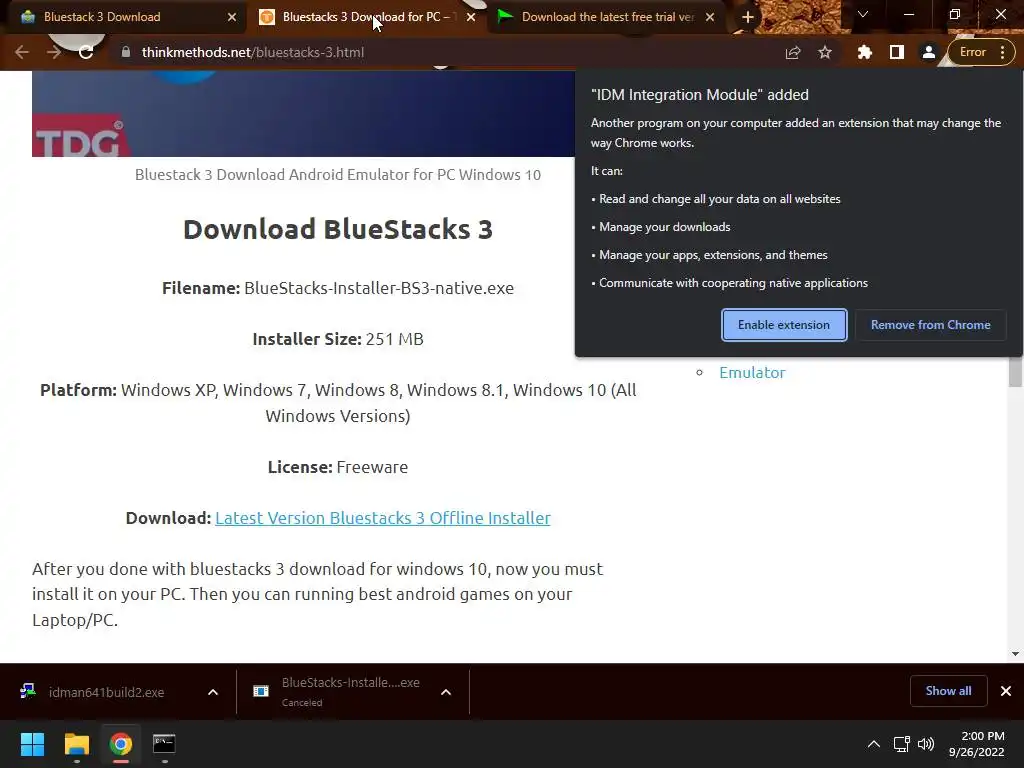
Task: Share this page via the share icon
Action: tap(793, 52)
